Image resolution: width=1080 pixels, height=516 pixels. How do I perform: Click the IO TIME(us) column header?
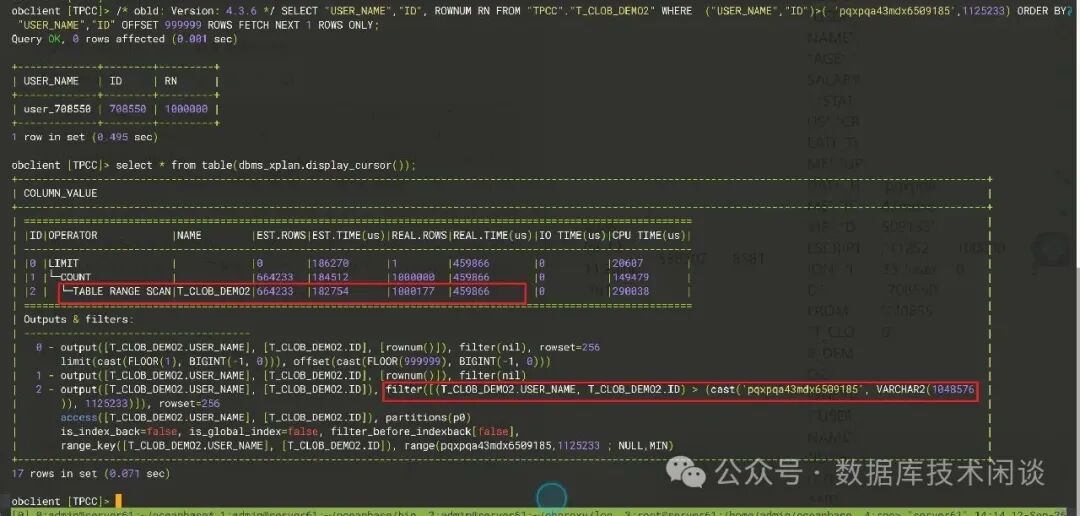click(571, 236)
